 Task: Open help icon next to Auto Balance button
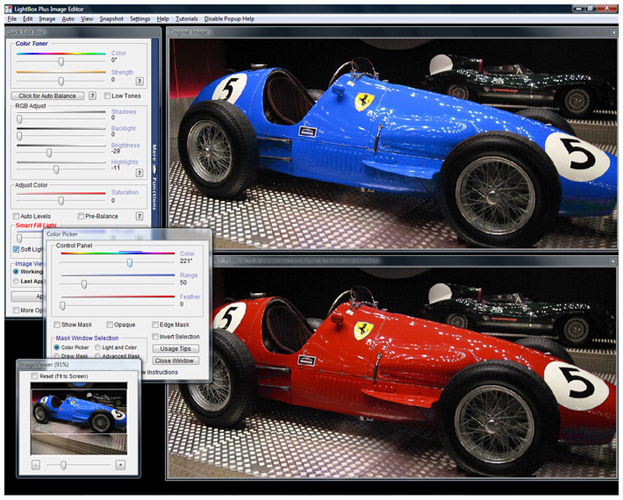coord(92,96)
